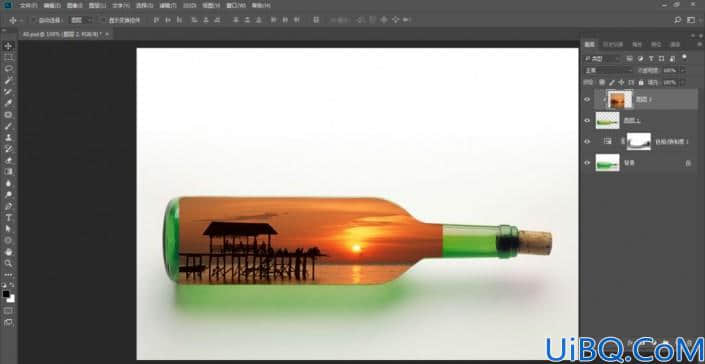This screenshot has width=705, height=364.
Task: Select the Brush tool
Action: click(8, 126)
